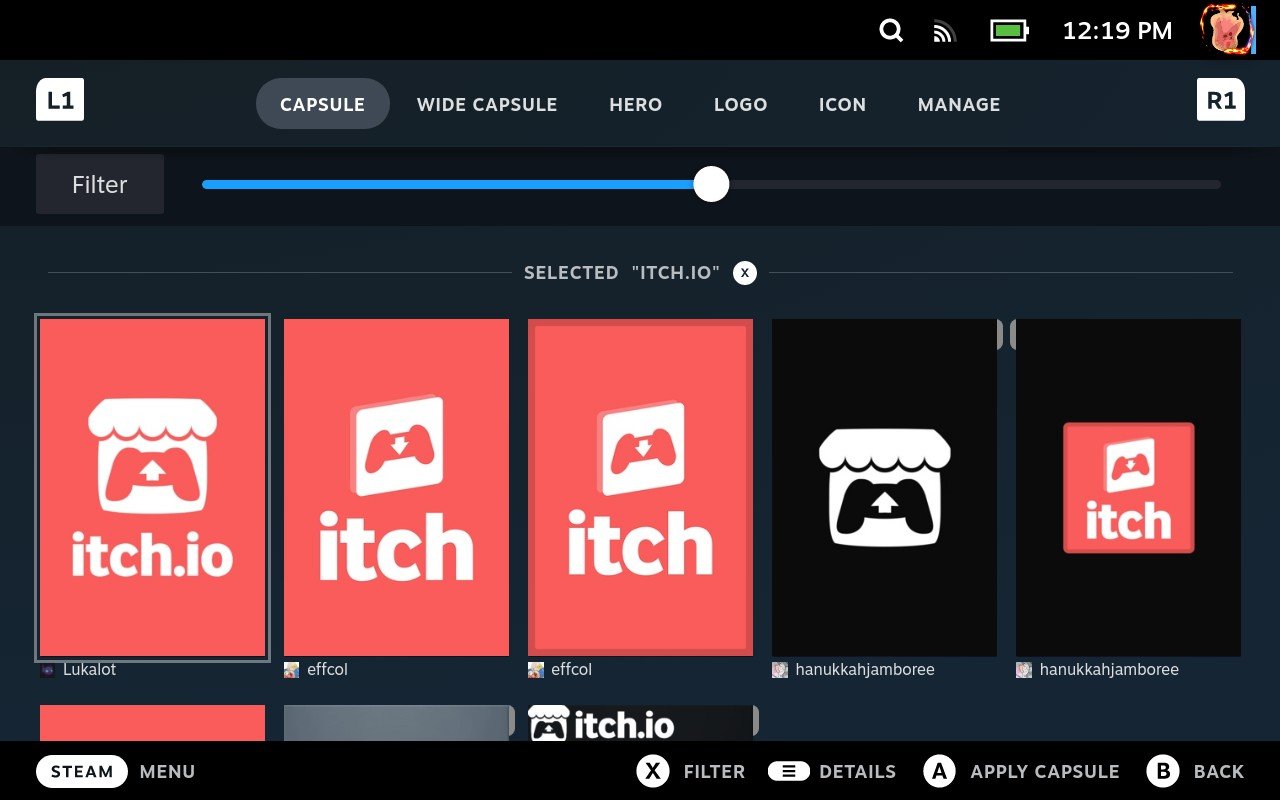1280x800 pixels.
Task: Adjust the capsule size slider
Action: 711,184
